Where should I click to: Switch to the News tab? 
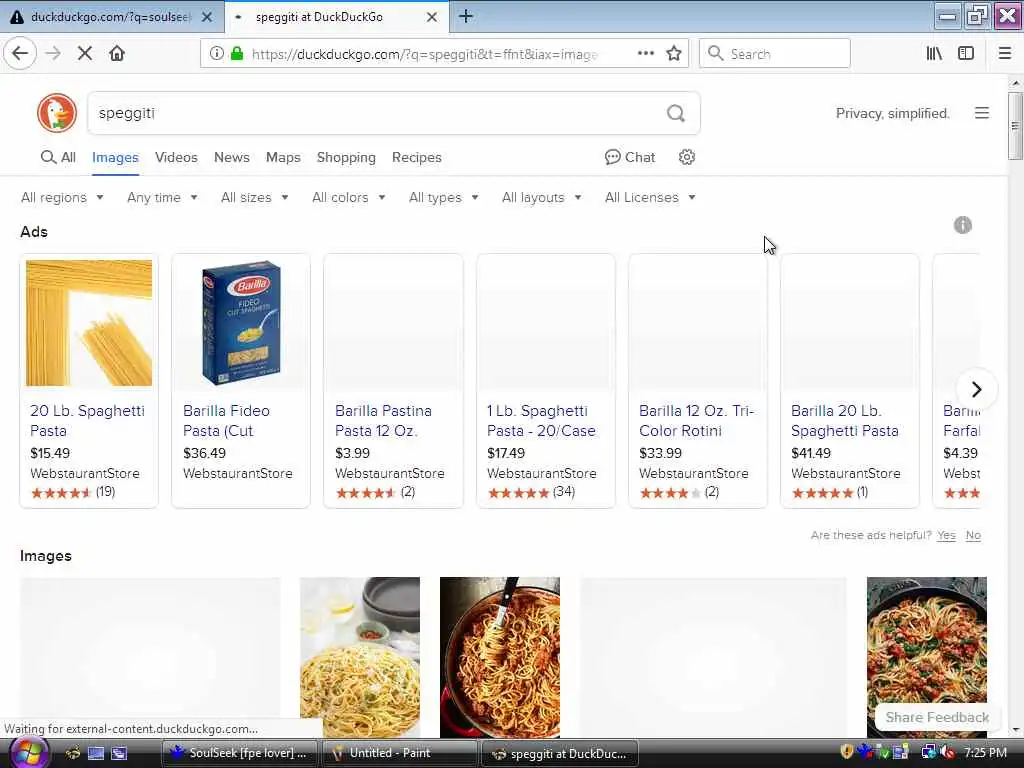(231, 157)
